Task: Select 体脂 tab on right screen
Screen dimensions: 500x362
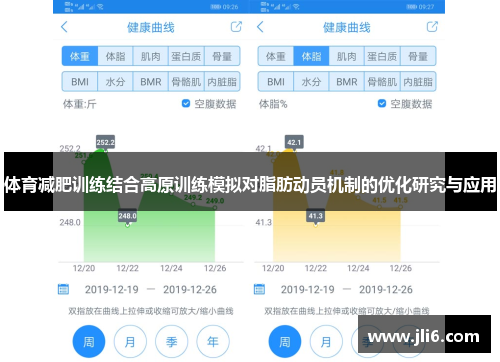Action: (311, 56)
